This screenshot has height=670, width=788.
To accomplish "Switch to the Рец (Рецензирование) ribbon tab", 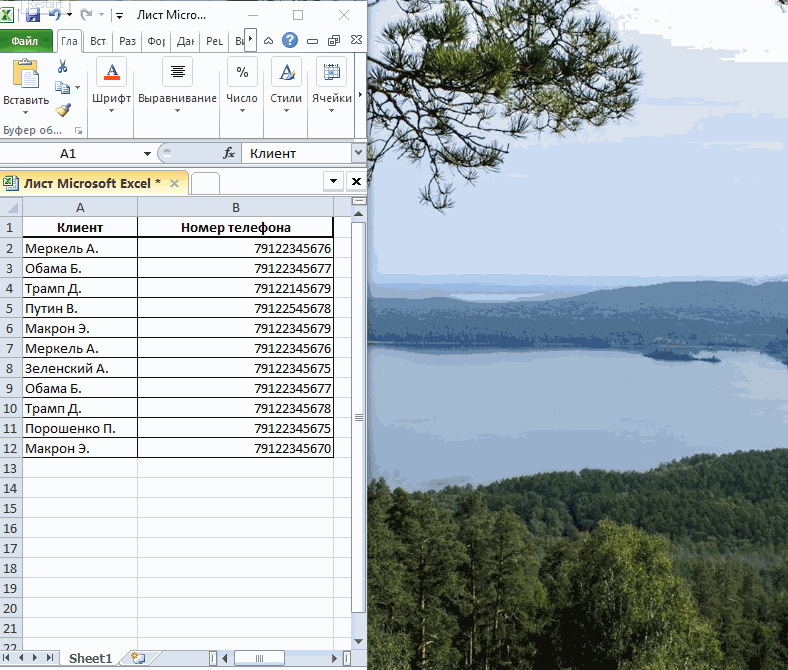I will (x=214, y=41).
